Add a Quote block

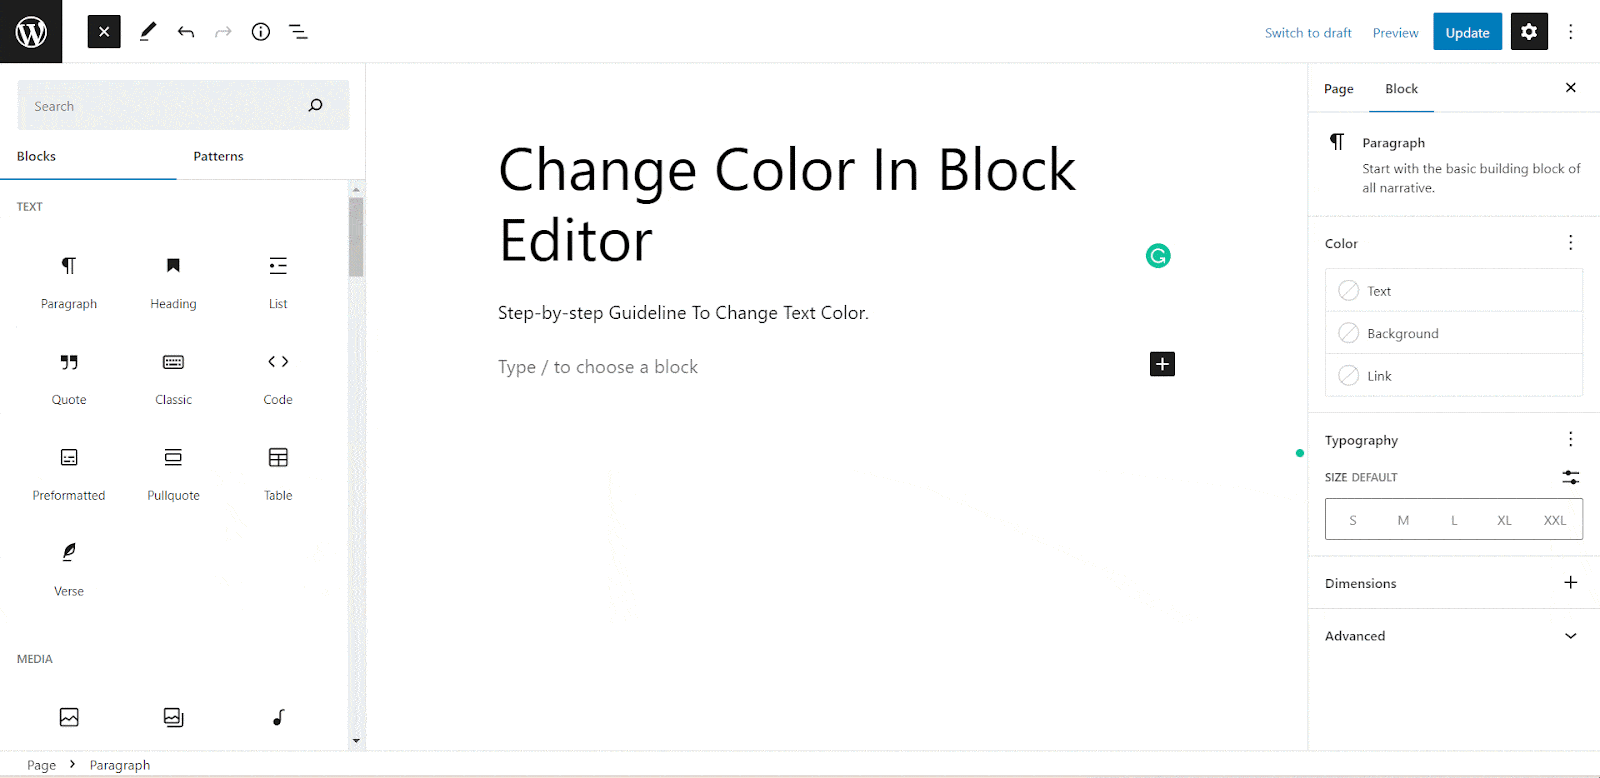(x=68, y=378)
